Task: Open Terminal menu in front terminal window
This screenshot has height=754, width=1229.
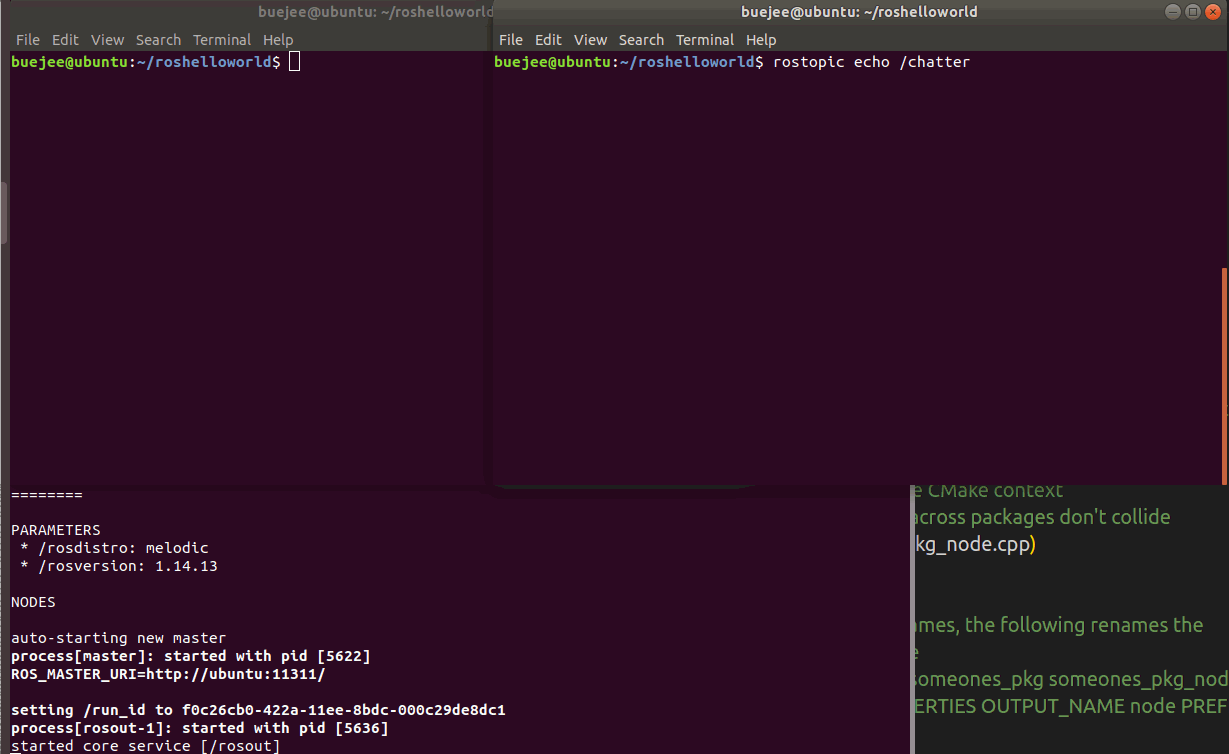Action: [705, 40]
